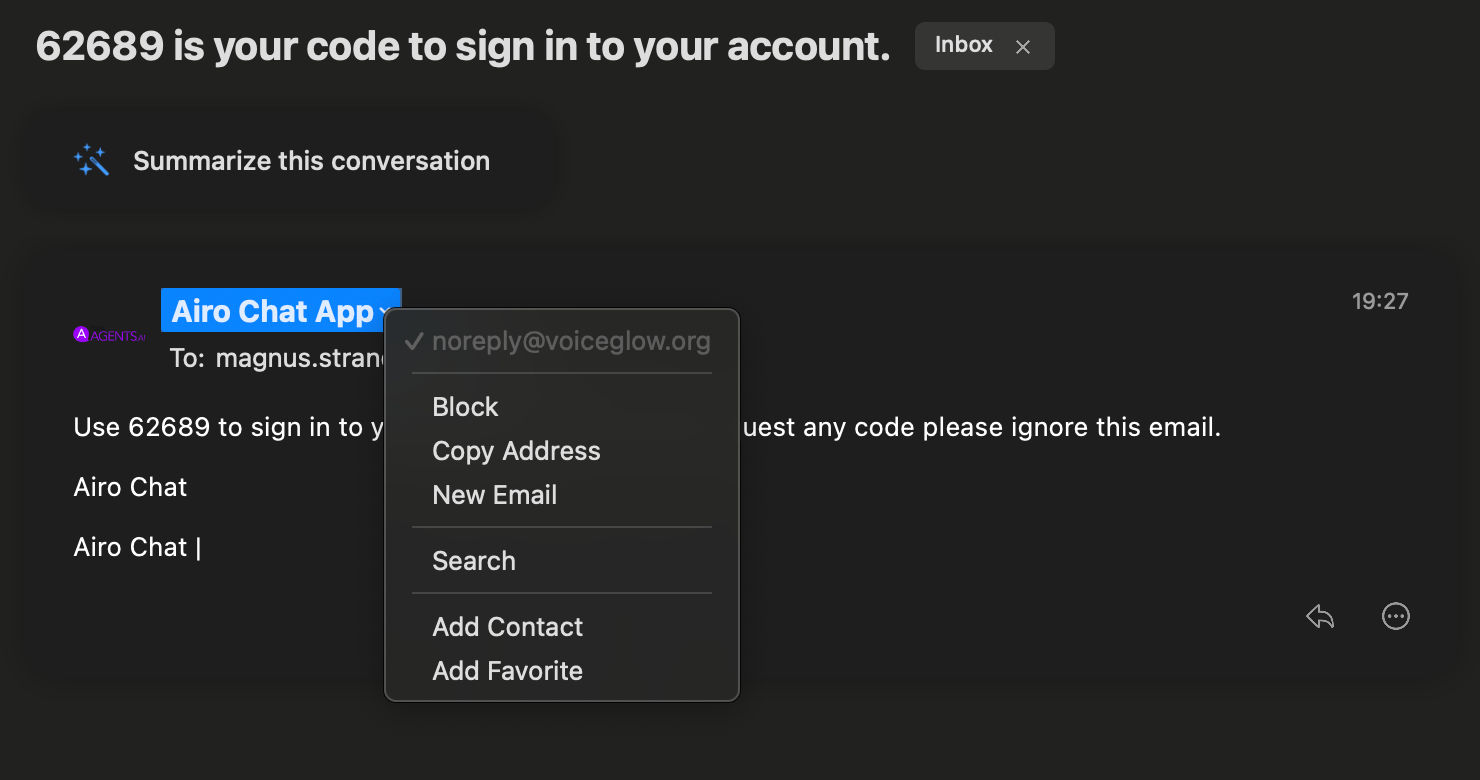Choose New Email from the menu
The image size is (1480, 780).
click(494, 495)
